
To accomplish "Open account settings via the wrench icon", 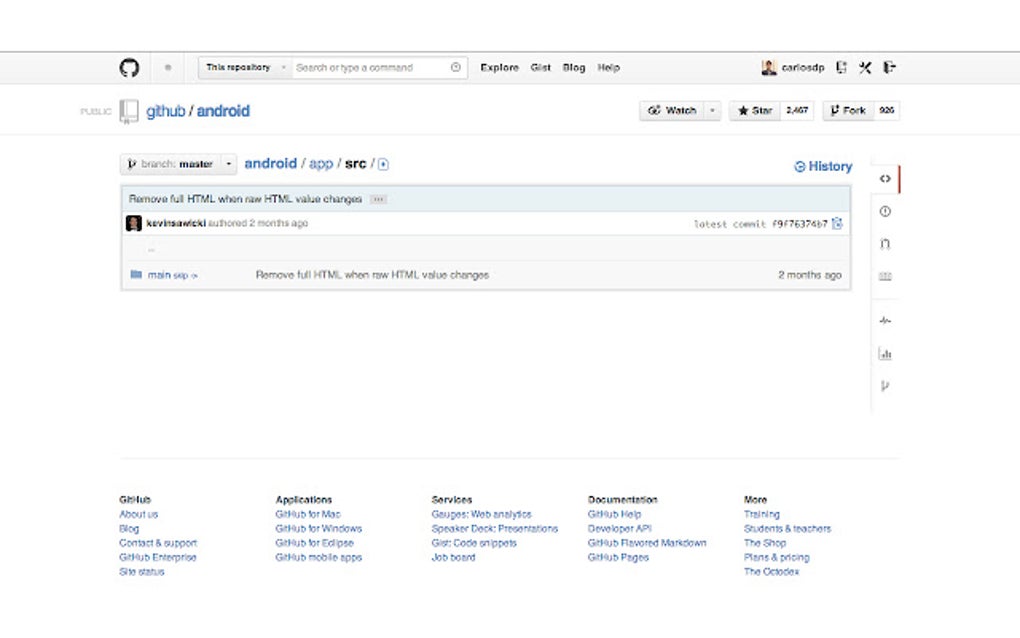I will (x=865, y=66).
